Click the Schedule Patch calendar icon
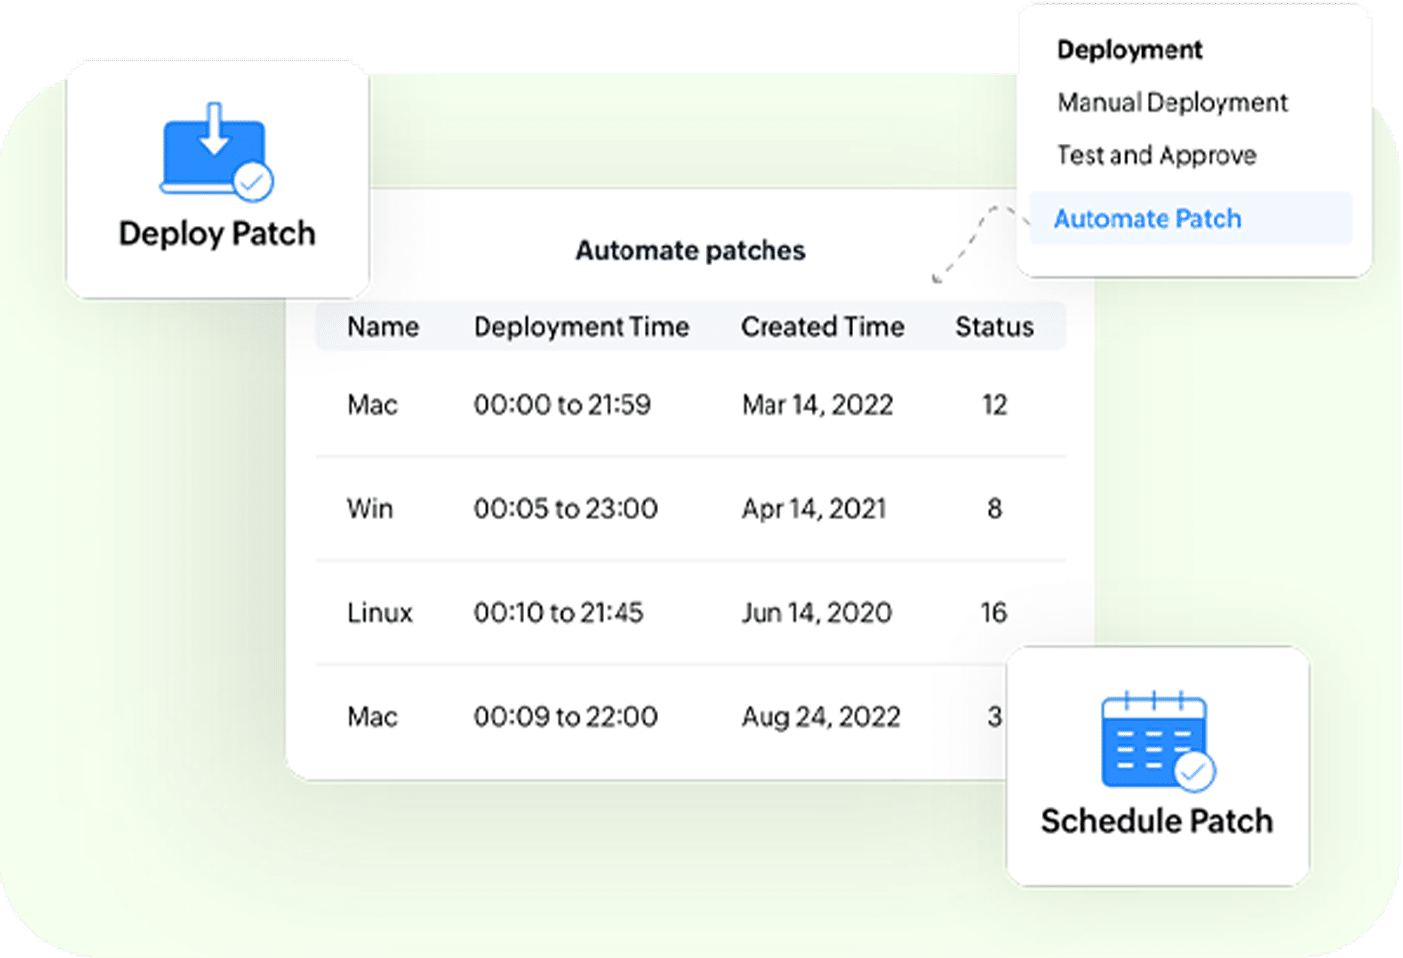 [x=1158, y=740]
